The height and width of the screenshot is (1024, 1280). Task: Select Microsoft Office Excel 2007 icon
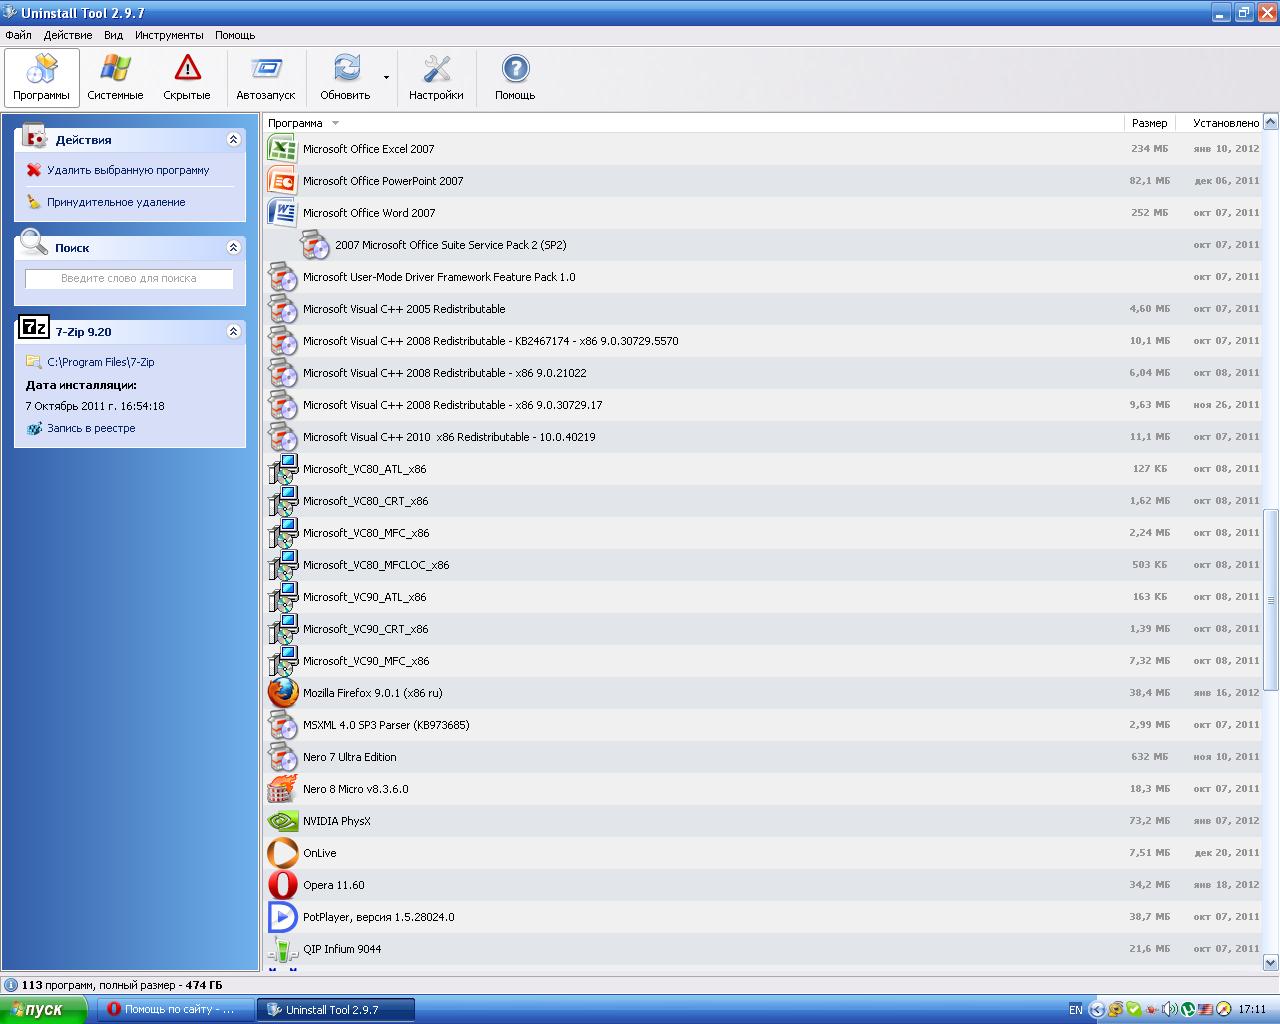click(x=283, y=149)
